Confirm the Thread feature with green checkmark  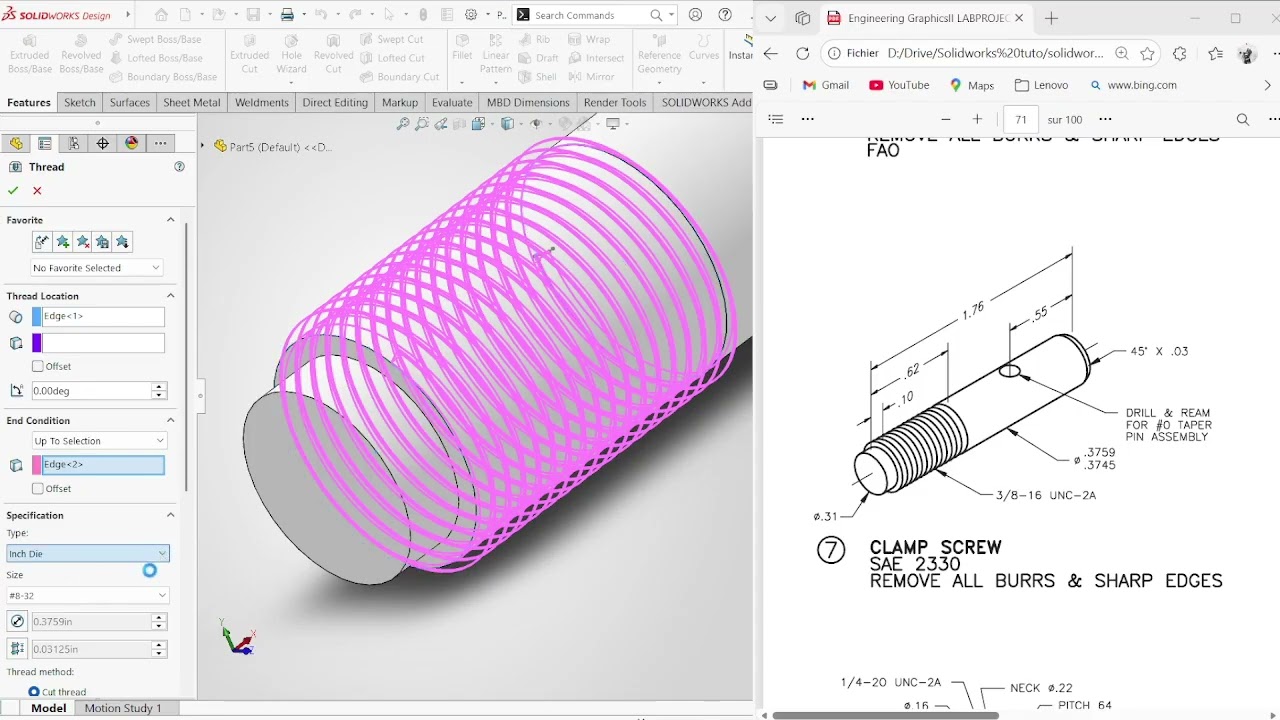(x=13, y=190)
